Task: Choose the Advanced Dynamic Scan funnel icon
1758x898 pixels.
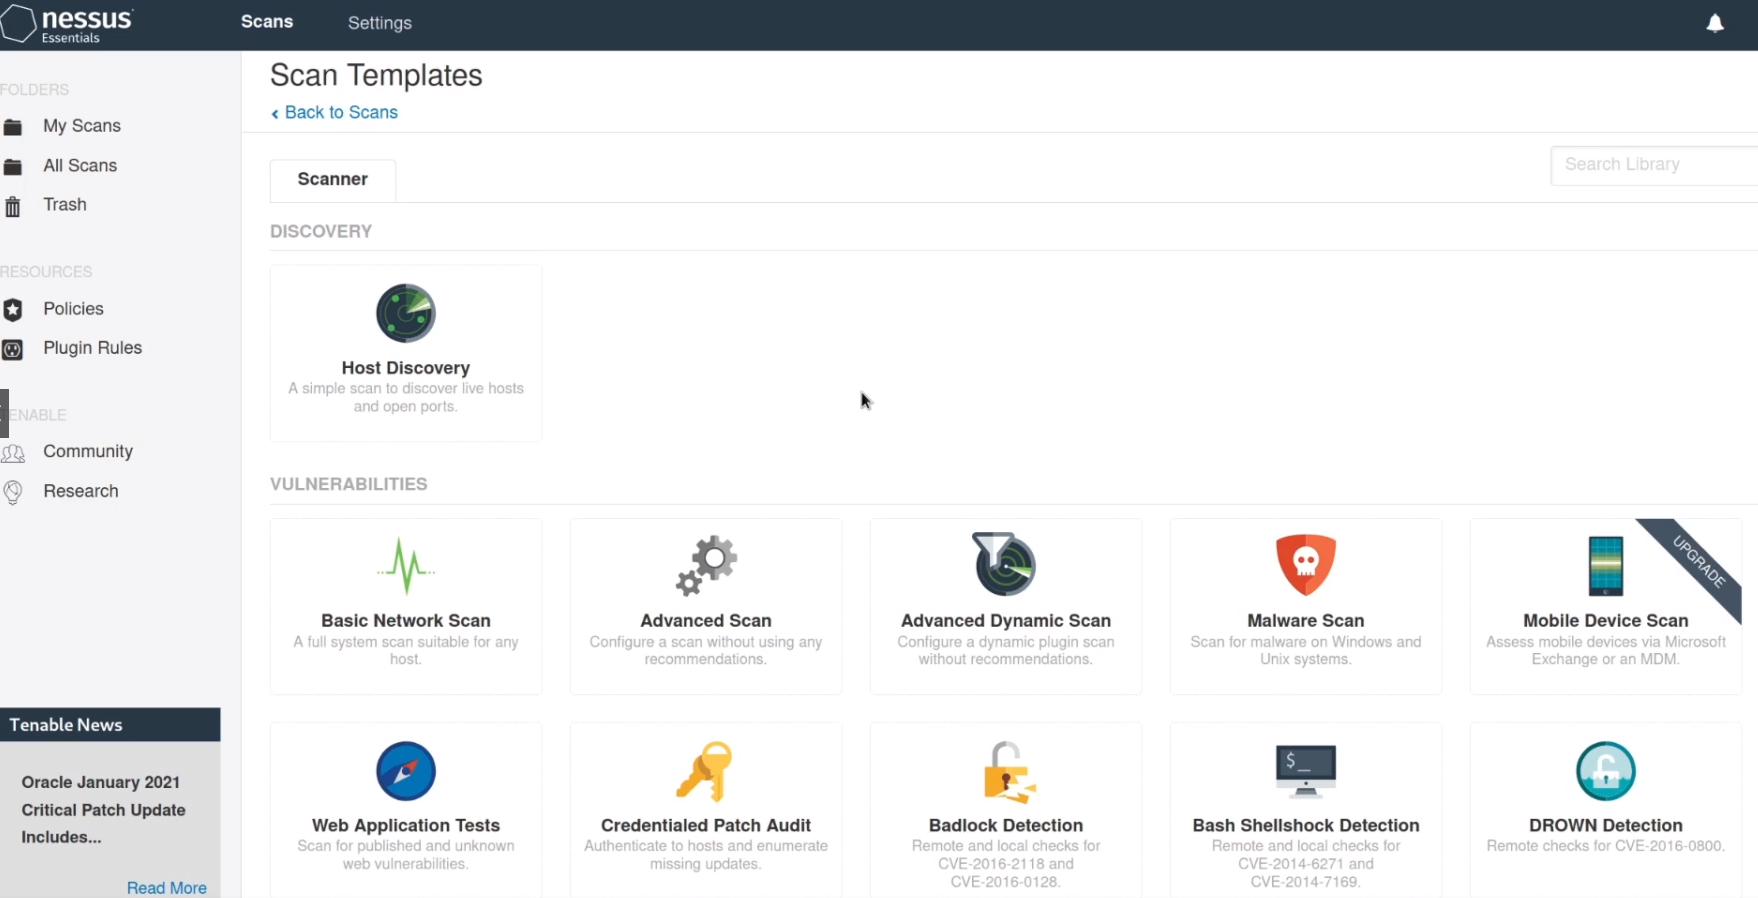Action: (x=1005, y=564)
